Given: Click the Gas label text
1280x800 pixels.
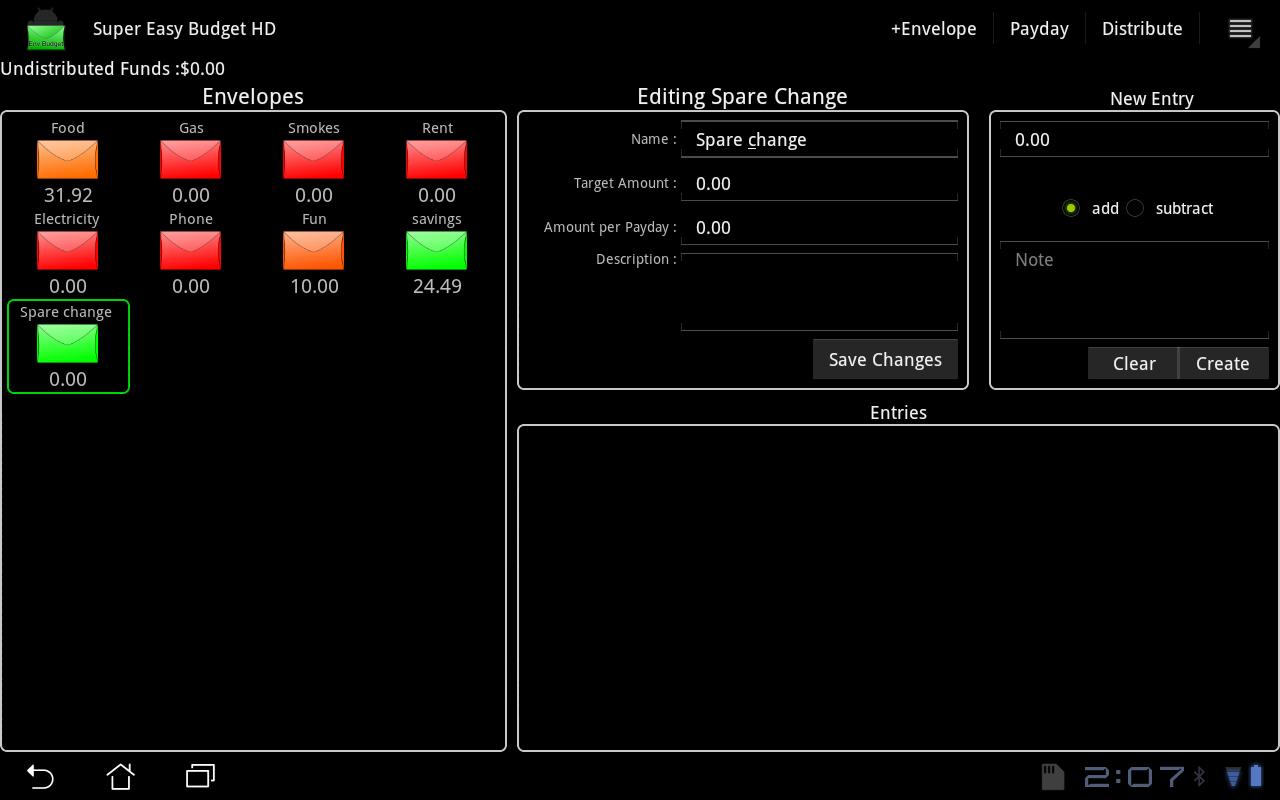Looking at the screenshot, I should point(191,128).
